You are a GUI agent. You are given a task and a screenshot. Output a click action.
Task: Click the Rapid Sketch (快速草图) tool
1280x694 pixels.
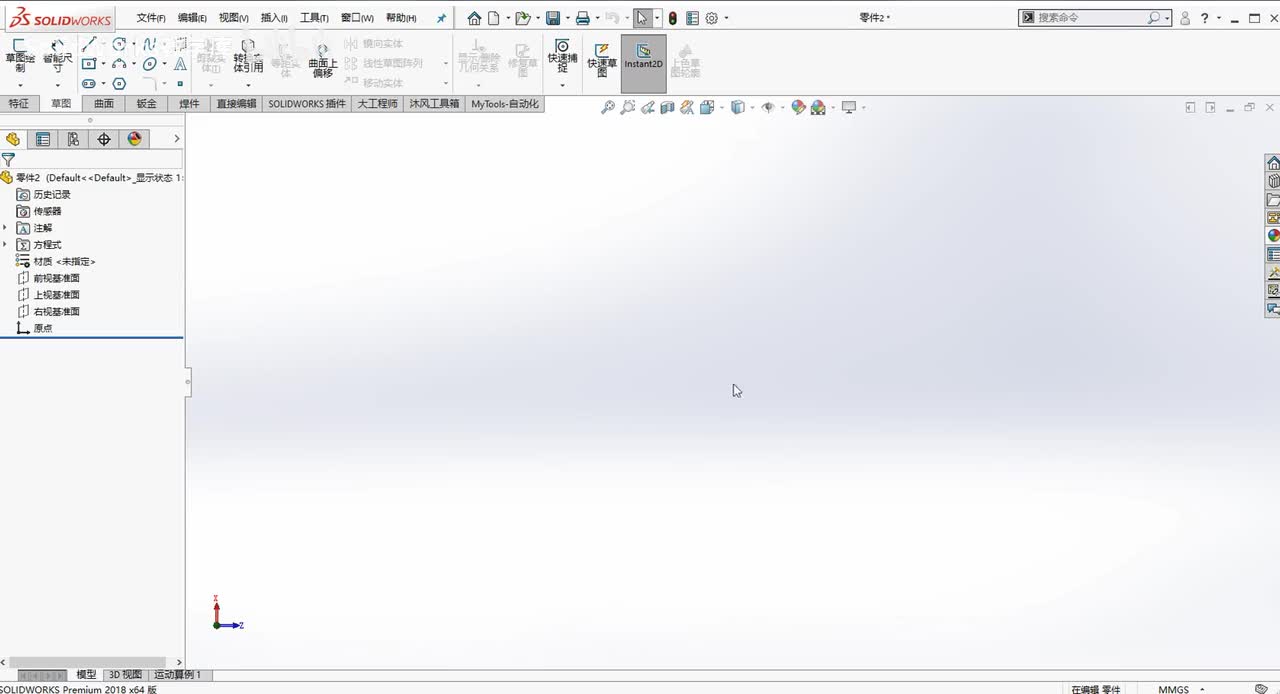(x=602, y=60)
